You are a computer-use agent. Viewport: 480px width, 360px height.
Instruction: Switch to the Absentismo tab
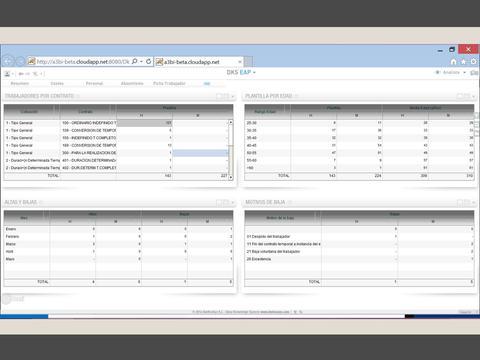[x=132, y=83]
